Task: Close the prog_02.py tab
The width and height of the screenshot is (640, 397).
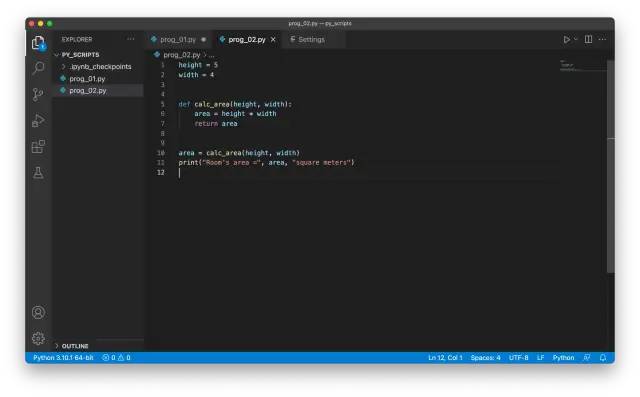Action: click(273, 40)
